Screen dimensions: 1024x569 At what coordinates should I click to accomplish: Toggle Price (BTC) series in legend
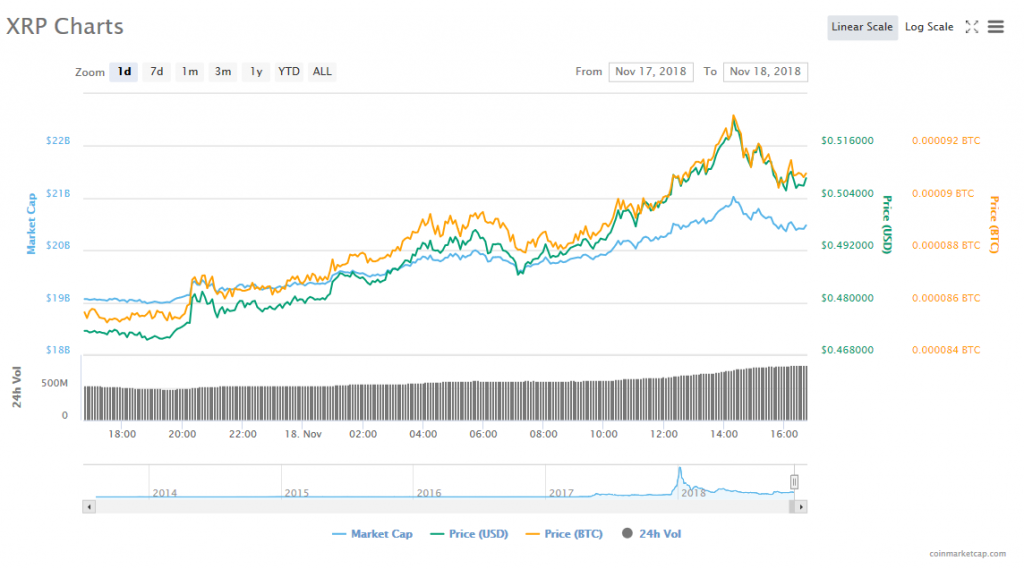pyautogui.click(x=564, y=534)
